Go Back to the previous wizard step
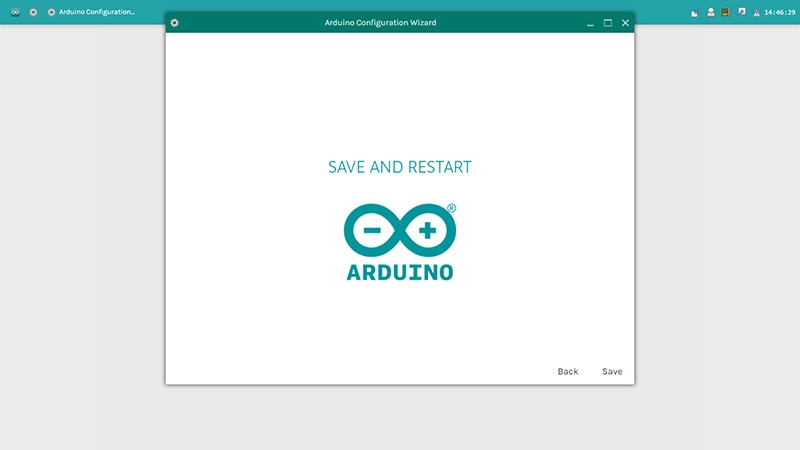This screenshot has width=800, height=450. coord(568,371)
